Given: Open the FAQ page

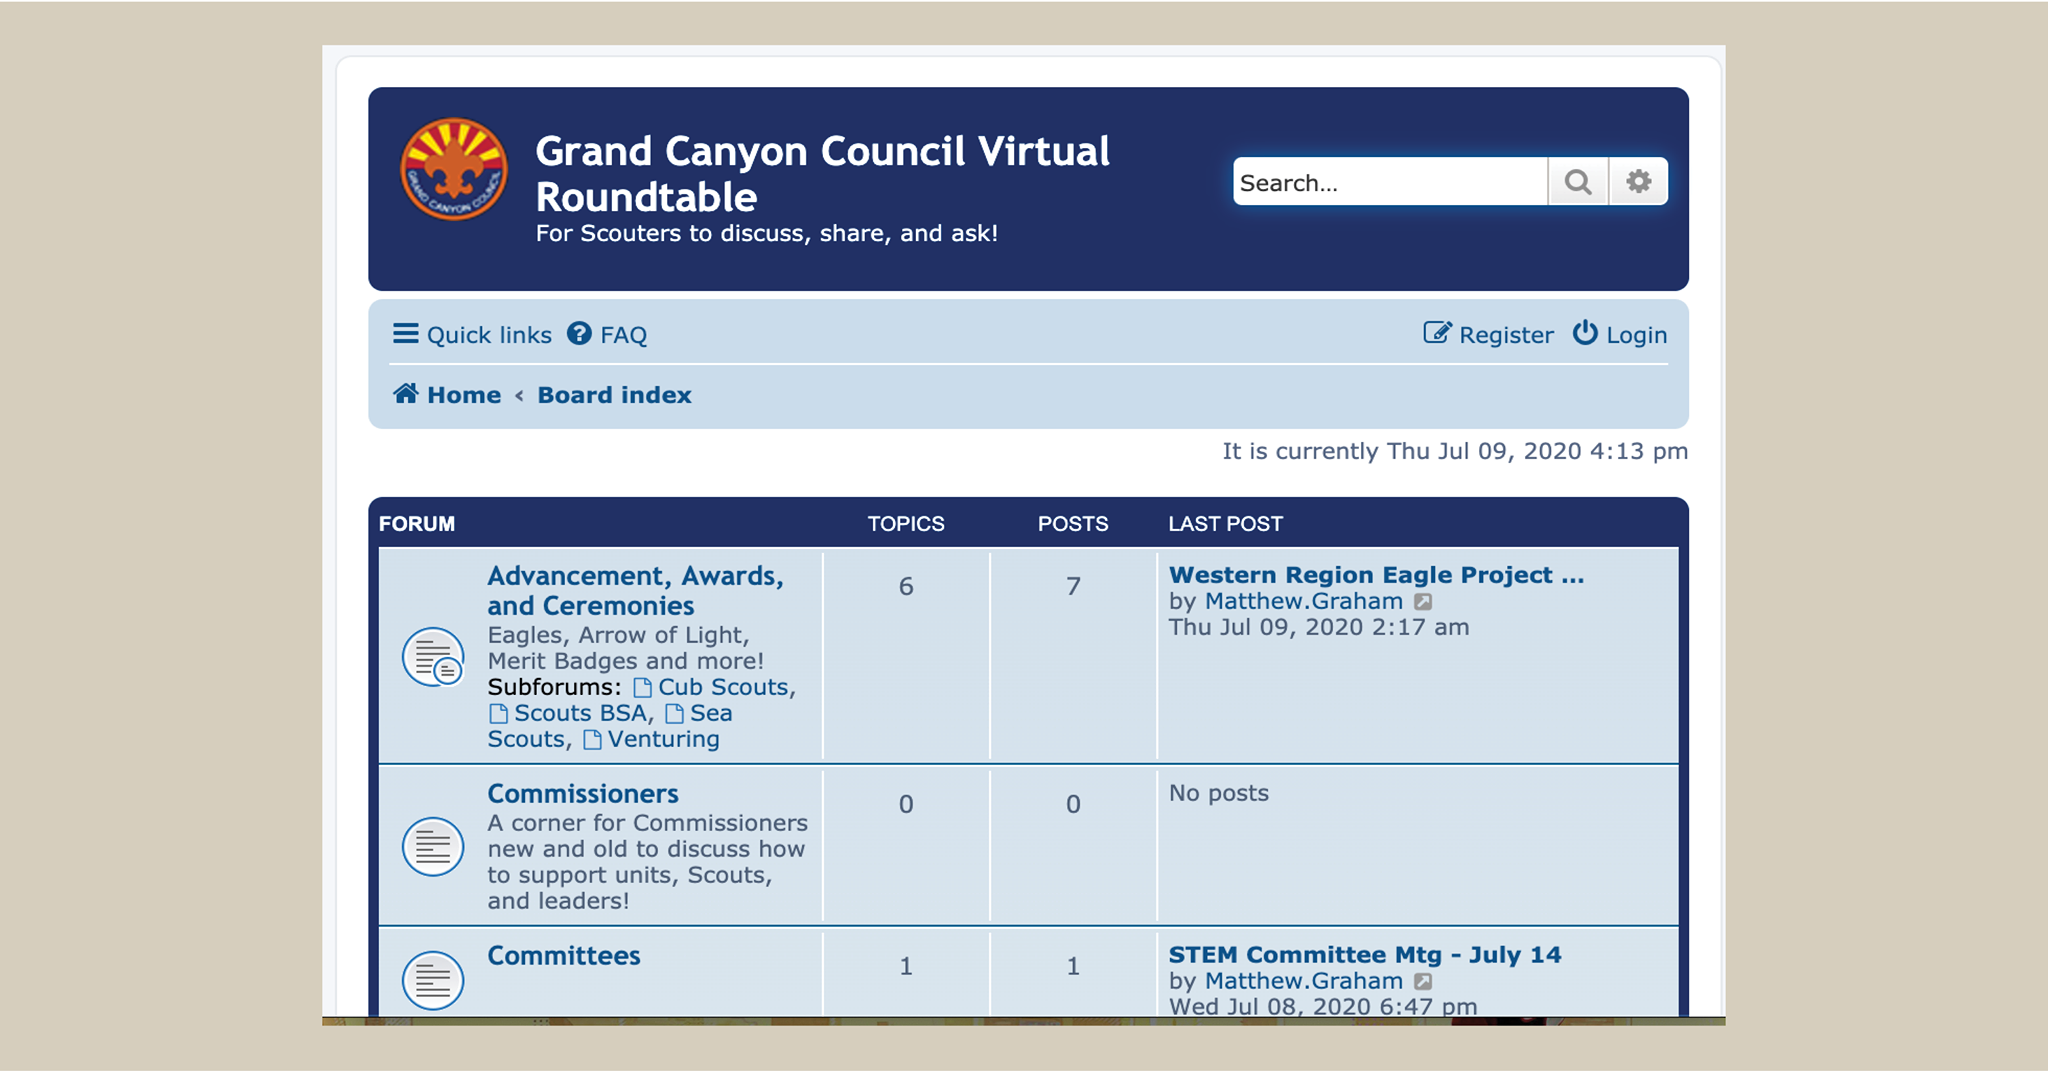Looking at the screenshot, I should click(607, 335).
